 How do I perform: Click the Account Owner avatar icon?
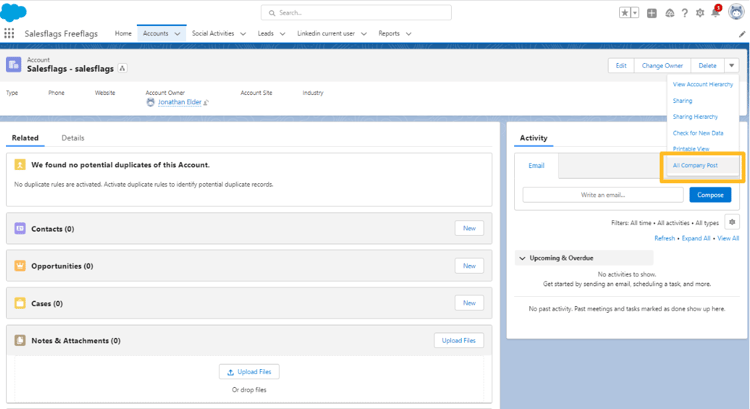151,102
